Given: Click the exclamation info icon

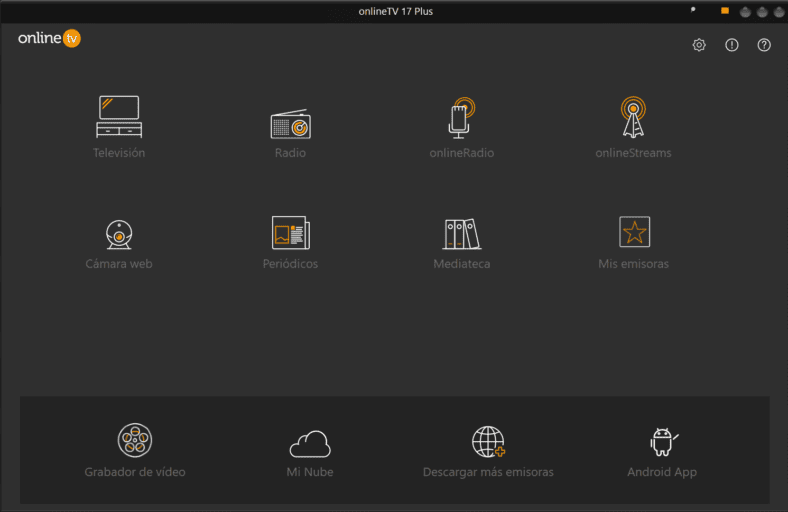Looking at the screenshot, I should coord(732,45).
